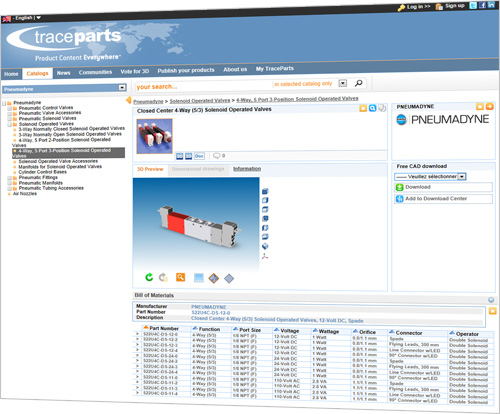
Task: Click the valve product thumbnail image
Action: point(155,136)
